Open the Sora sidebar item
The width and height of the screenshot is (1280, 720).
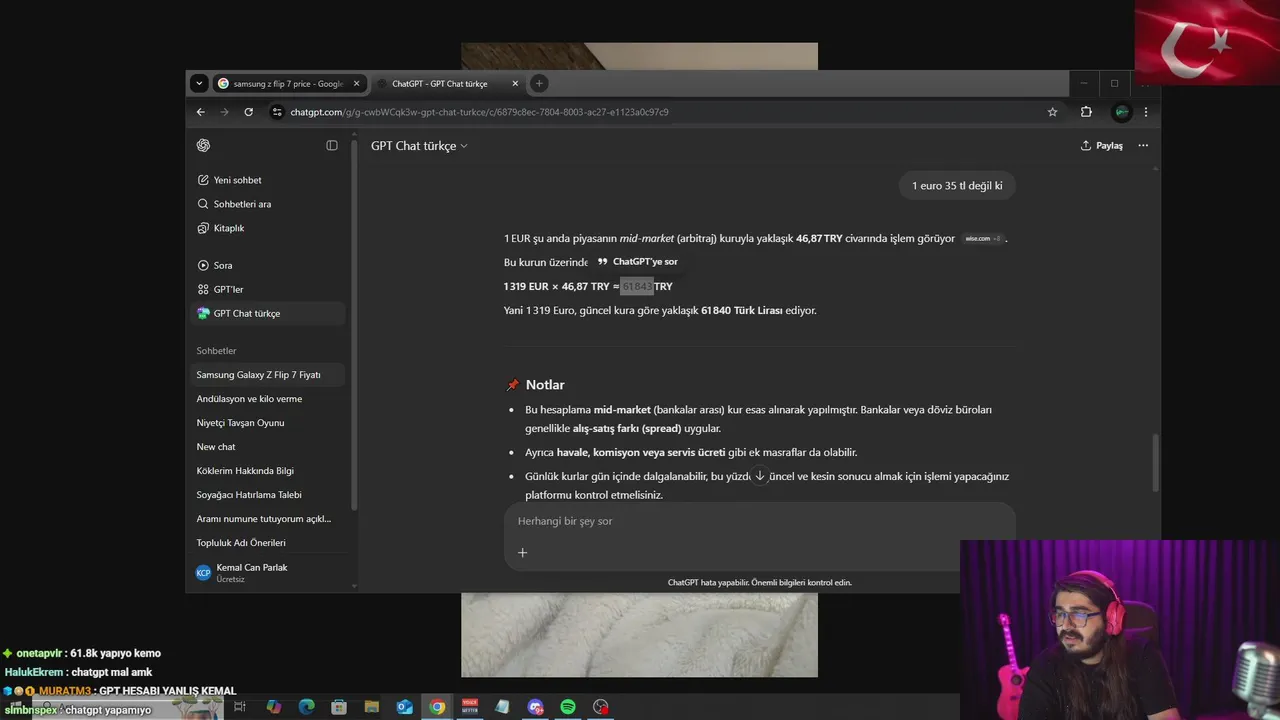point(268,265)
